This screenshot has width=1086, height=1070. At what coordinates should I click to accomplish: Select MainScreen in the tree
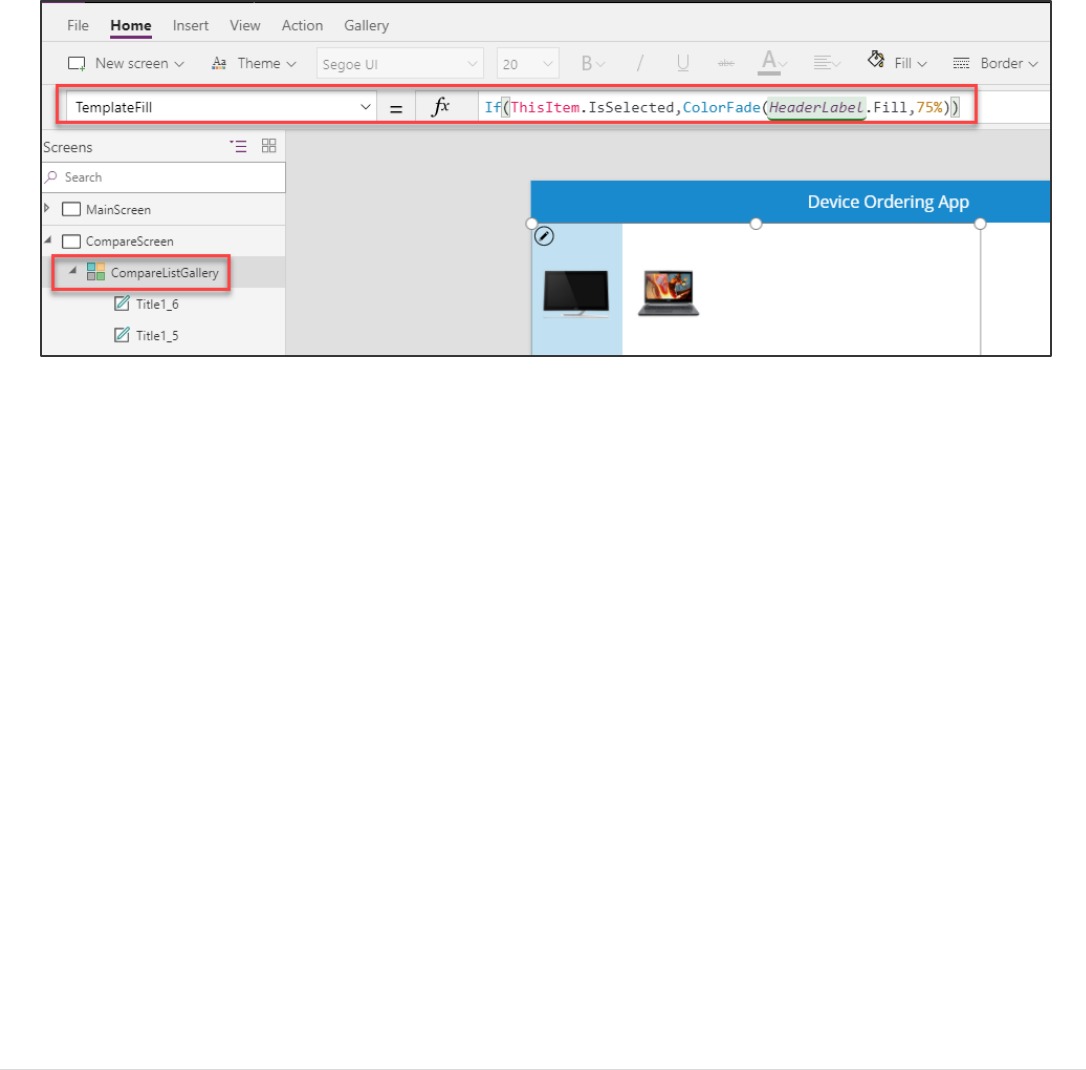(118, 210)
